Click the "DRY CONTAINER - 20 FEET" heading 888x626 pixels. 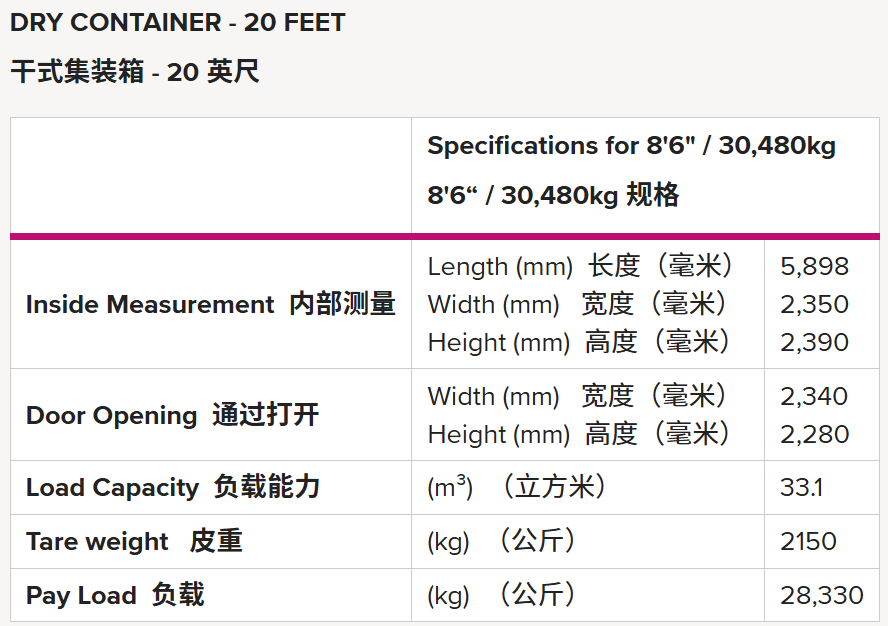tap(178, 23)
